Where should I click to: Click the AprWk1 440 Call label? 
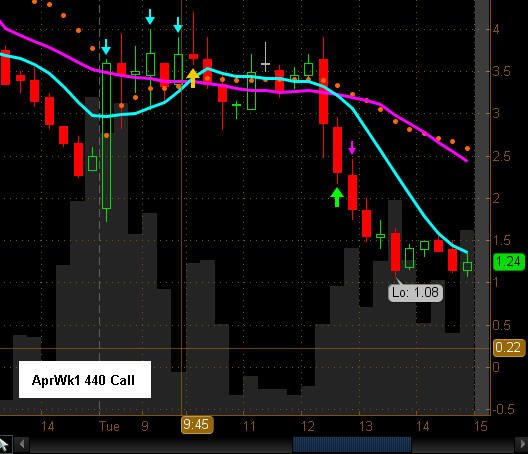pyautogui.click(x=83, y=380)
